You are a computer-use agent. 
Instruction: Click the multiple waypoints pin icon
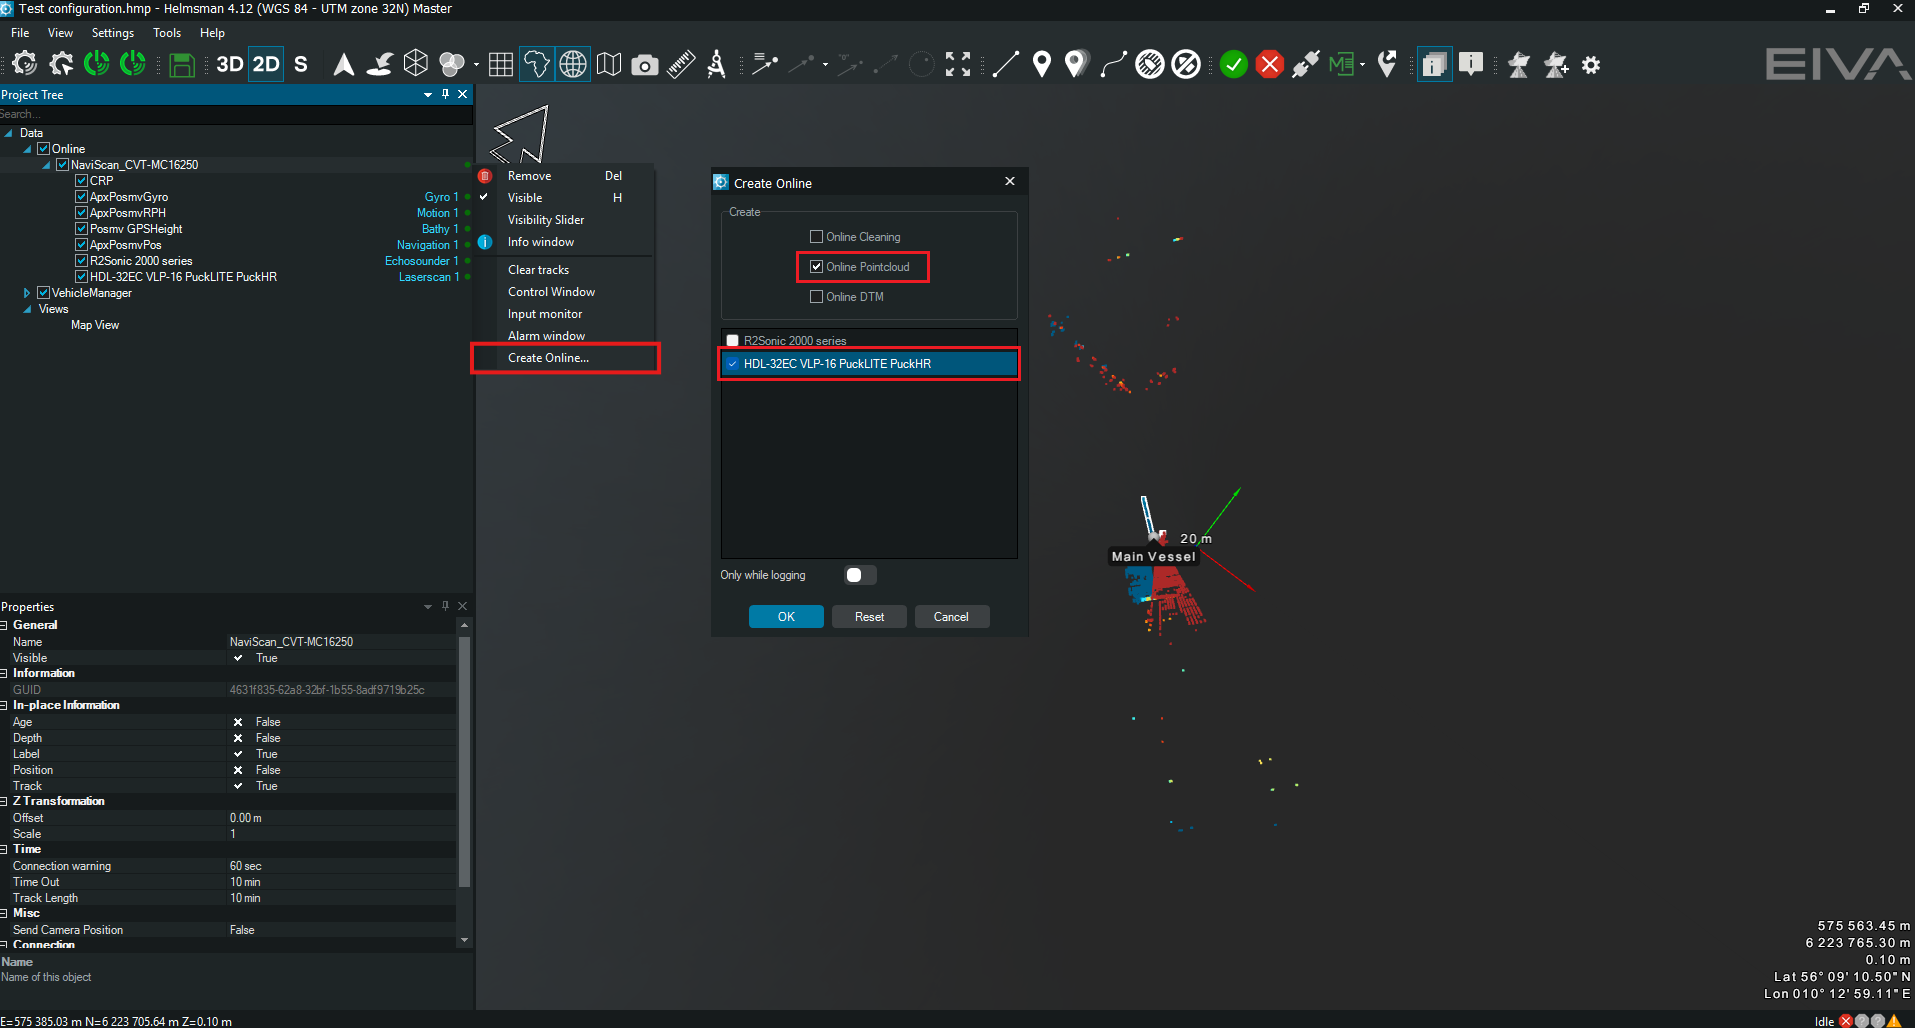1076,65
